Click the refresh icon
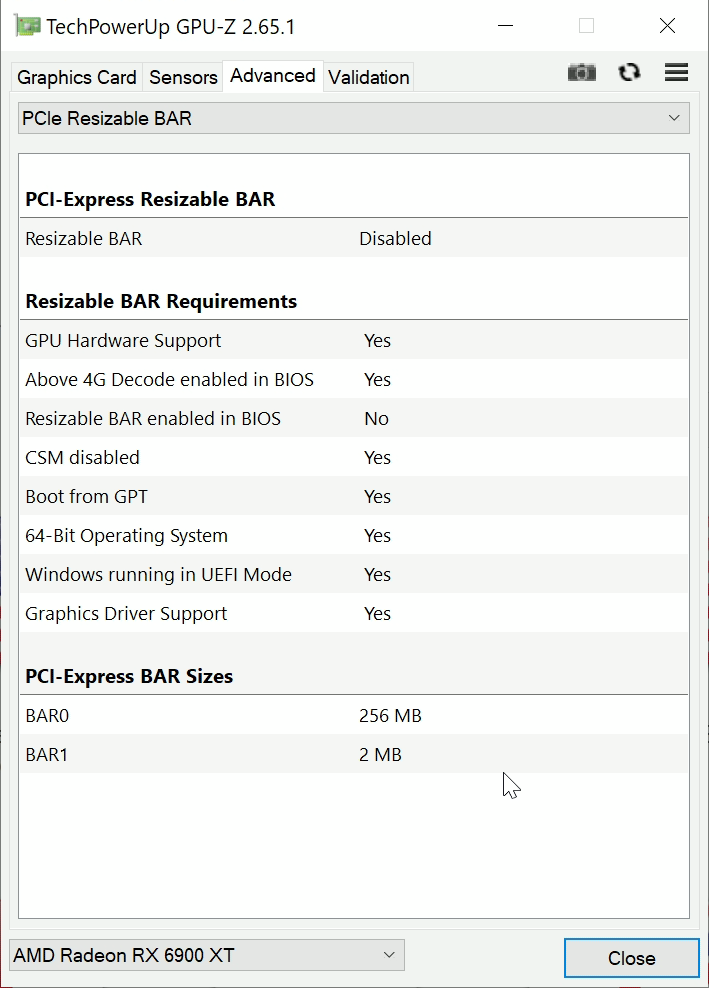The width and height of the screenshot is (709, 988). tap(629, 73)
